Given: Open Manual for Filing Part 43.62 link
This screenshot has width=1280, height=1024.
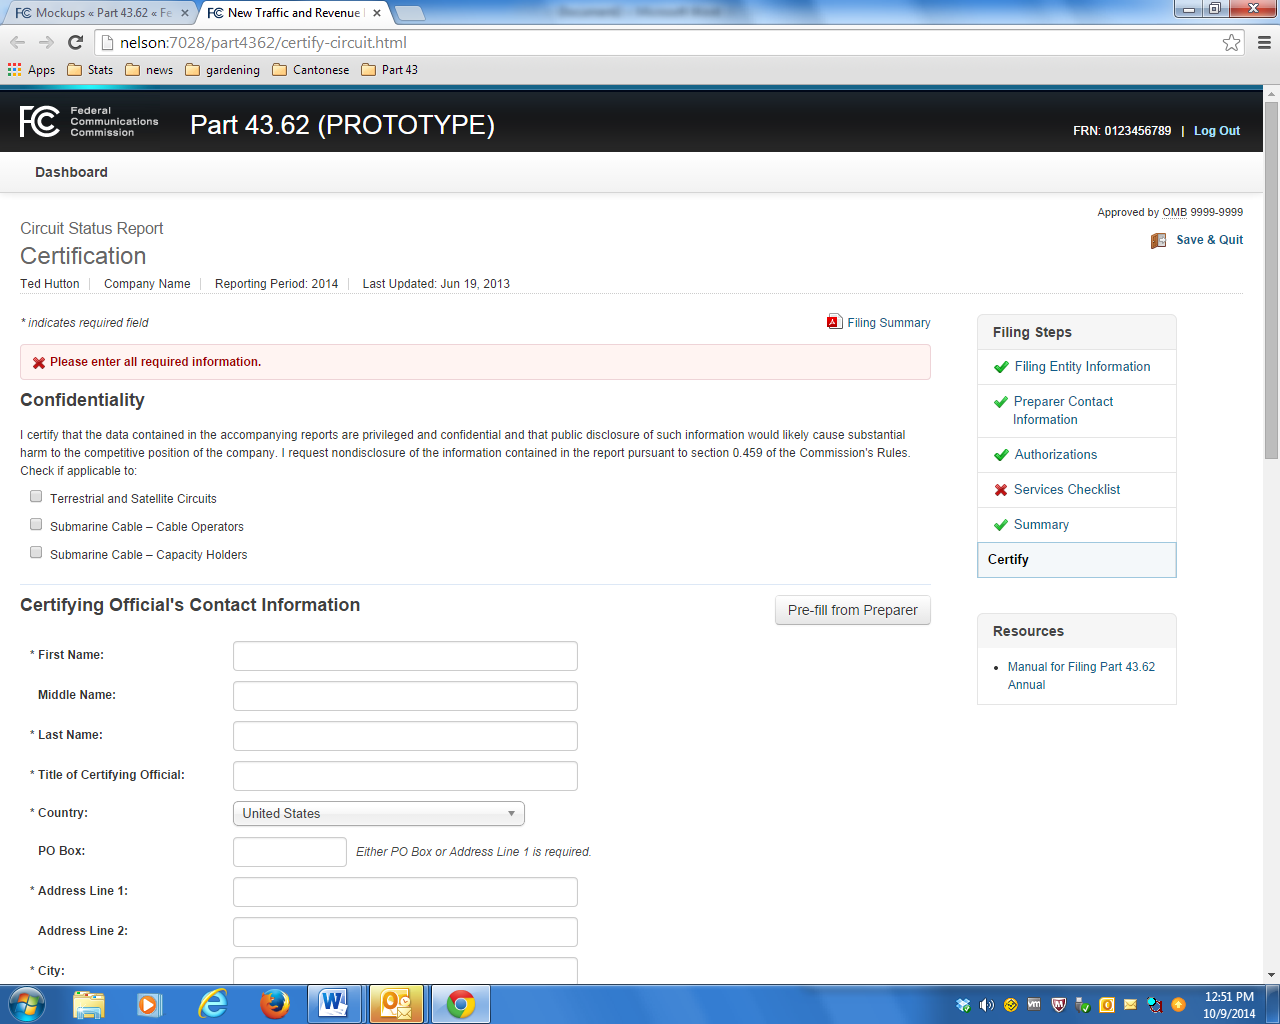Looking at the screenshot, I should [1080, 667].
